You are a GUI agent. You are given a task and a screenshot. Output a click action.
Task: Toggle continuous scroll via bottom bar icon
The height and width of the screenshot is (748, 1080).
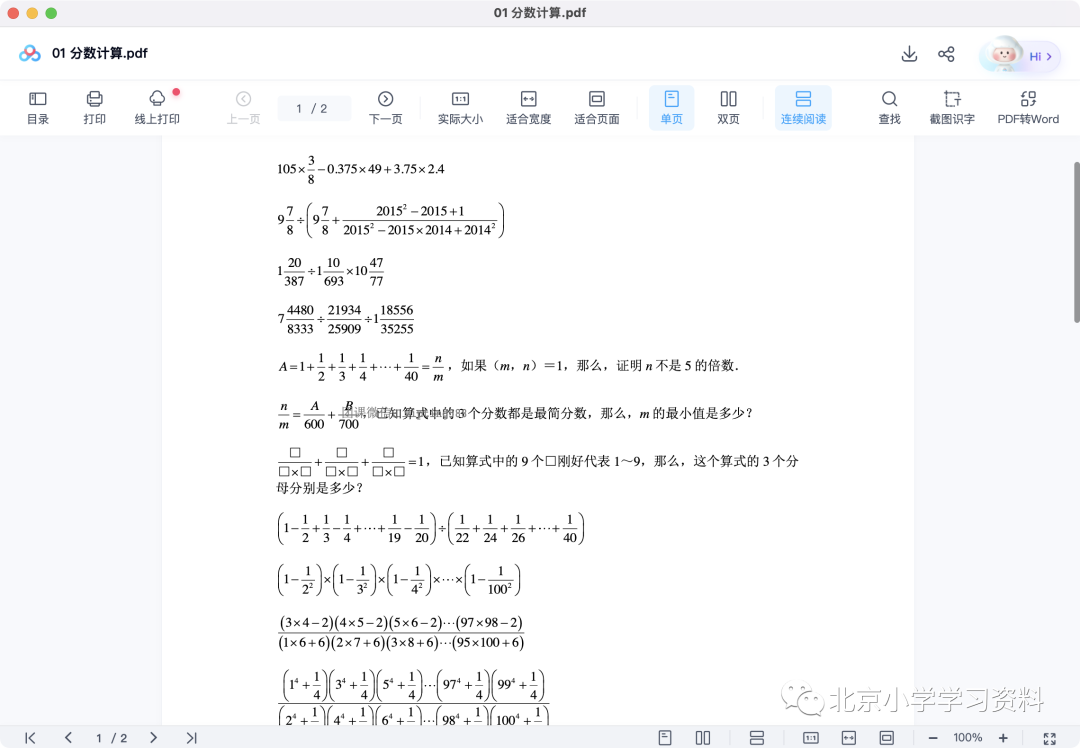click(x=756, y=738)
